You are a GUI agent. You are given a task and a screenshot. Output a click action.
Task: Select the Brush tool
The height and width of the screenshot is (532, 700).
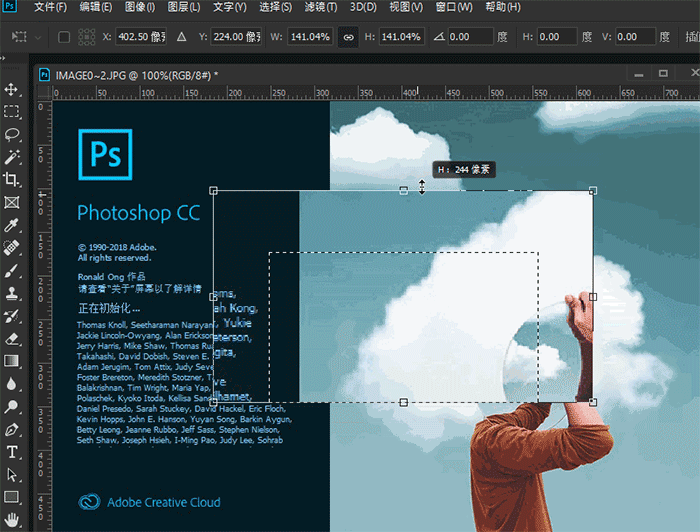point(11,271)
